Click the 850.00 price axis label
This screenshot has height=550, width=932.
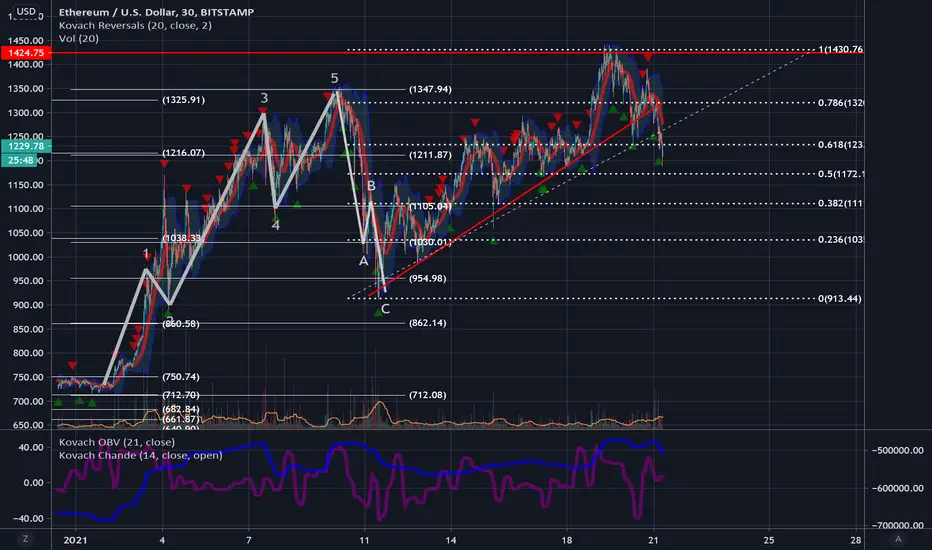(26, 329)
